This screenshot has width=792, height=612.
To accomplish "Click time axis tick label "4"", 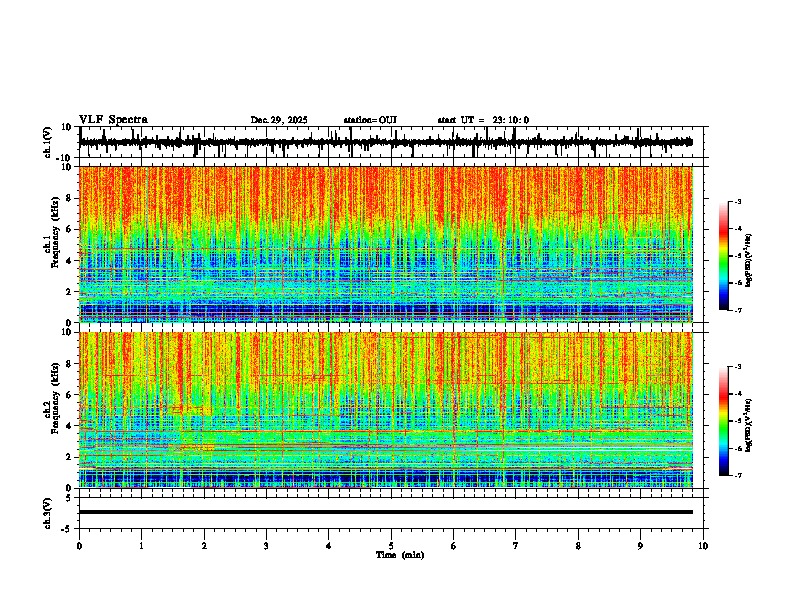I will [329, 546].
